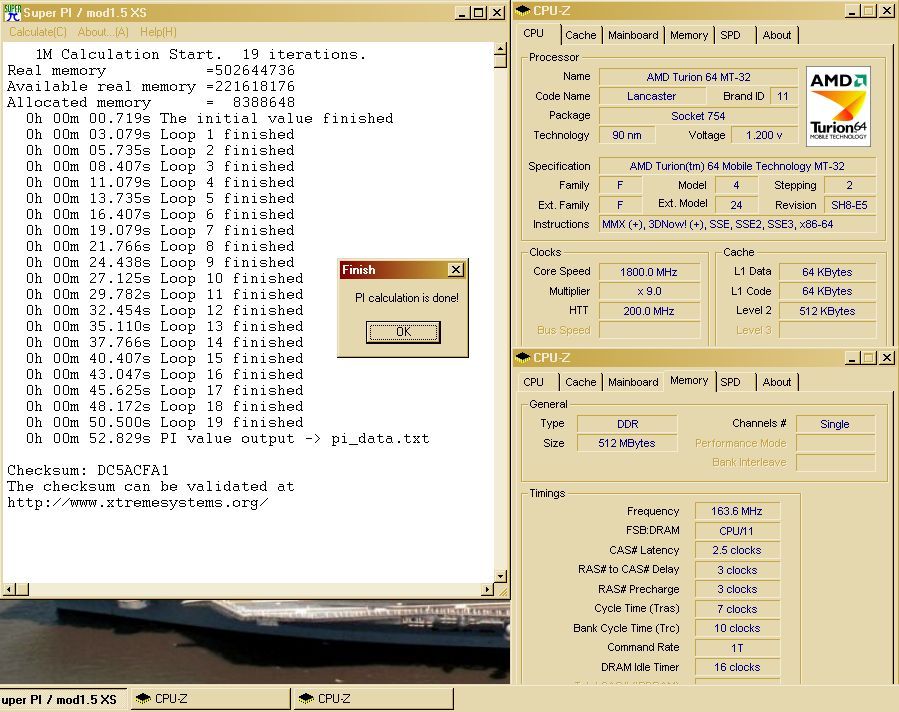Click second CPU-Z taskbar button
The image size is (899, 712).
[374, 699]
